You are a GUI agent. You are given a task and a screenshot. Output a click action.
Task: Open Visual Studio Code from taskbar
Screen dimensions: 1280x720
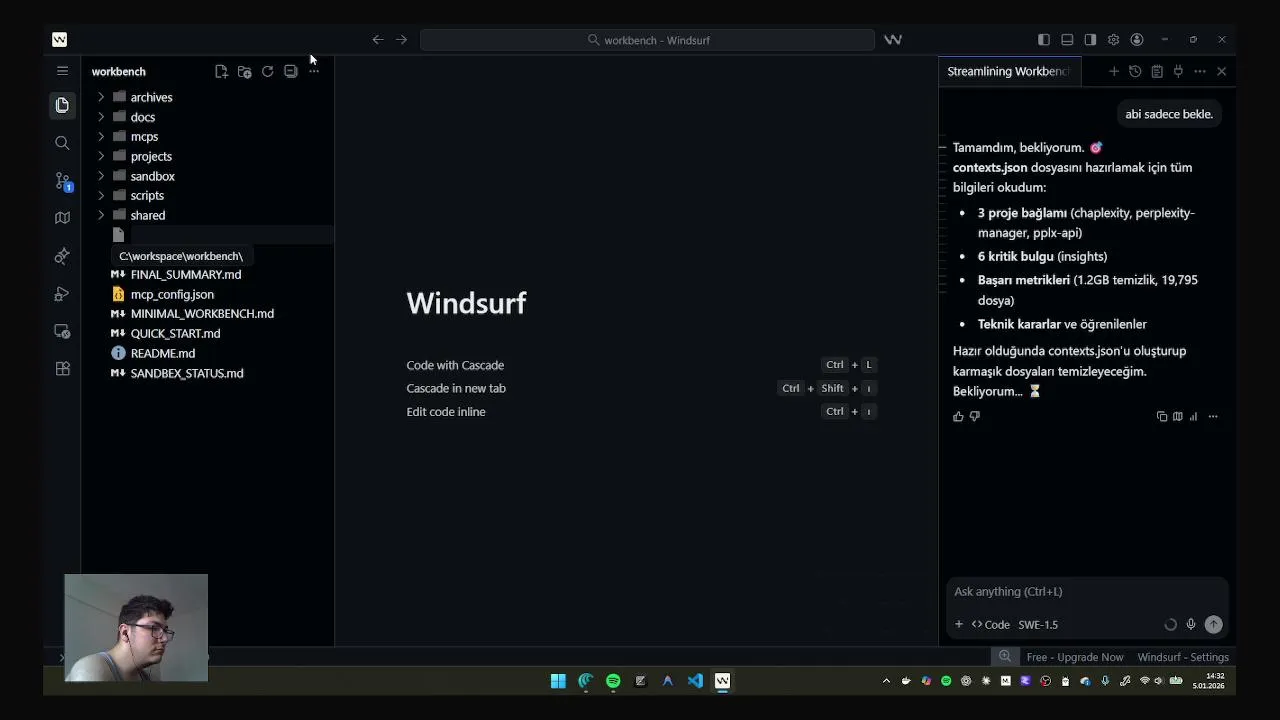[x=695, y=681]
